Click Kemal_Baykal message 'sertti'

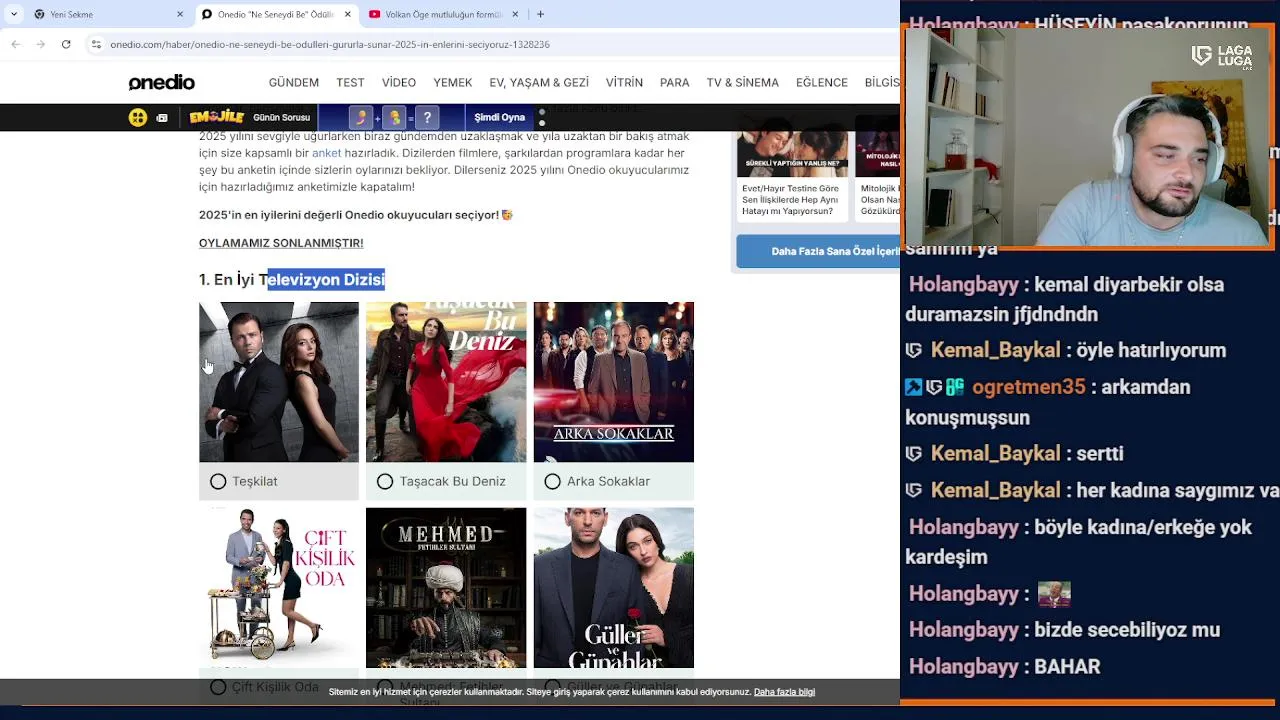1100,453
